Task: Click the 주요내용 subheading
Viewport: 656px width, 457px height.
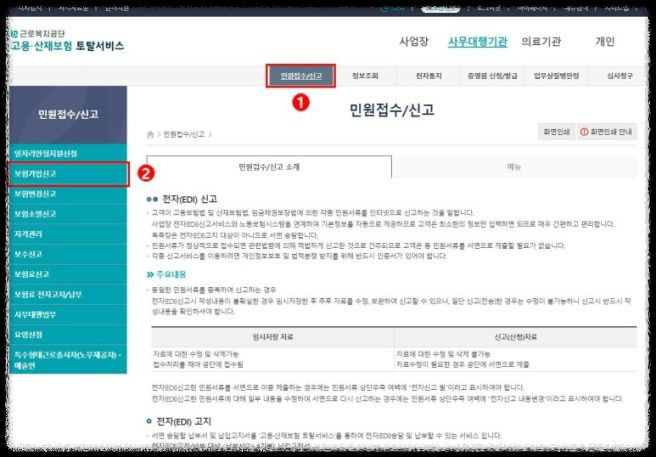Action: [171, 275]
